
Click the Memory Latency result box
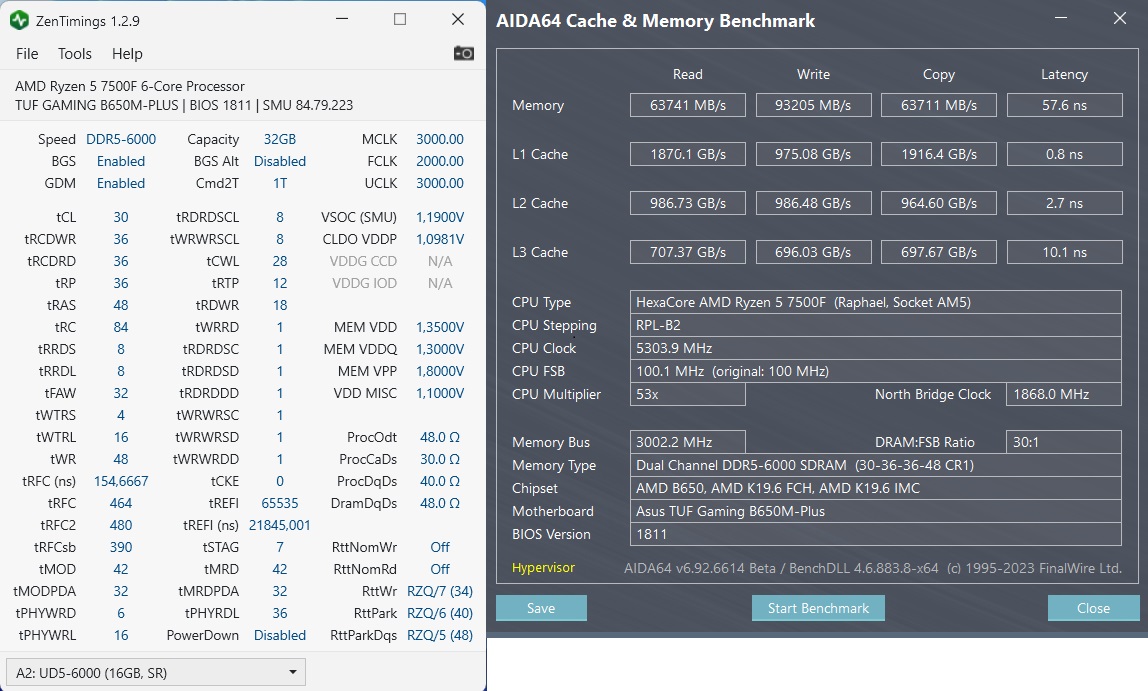1063,105
